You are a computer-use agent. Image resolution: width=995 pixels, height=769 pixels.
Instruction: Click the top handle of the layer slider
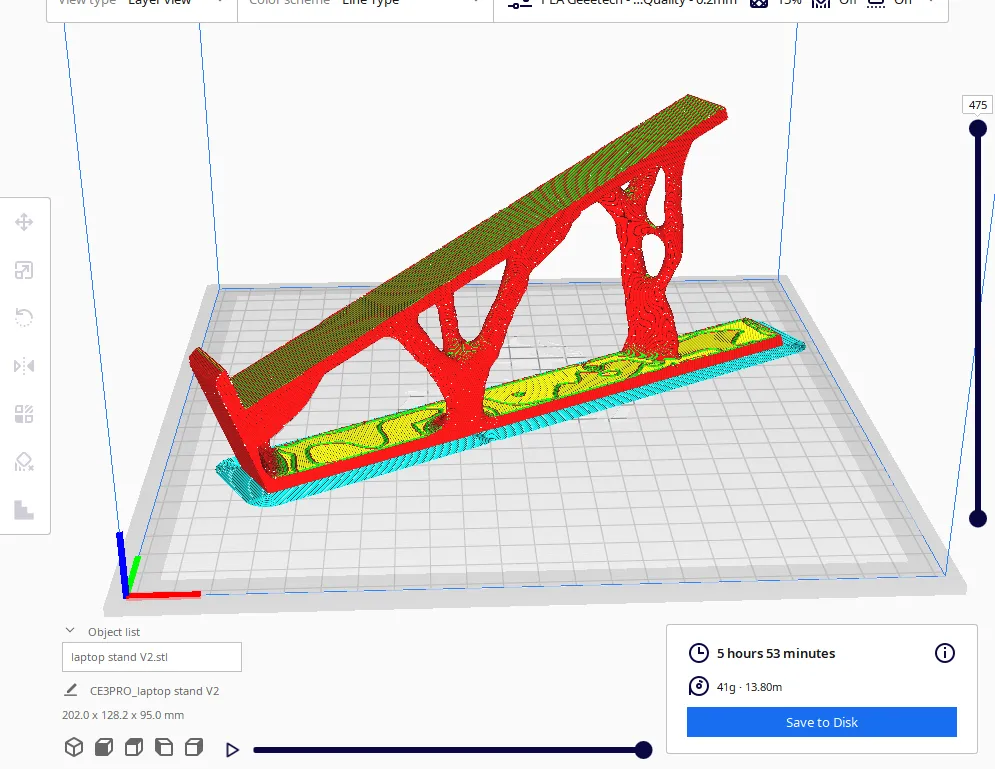coord(978,128)
